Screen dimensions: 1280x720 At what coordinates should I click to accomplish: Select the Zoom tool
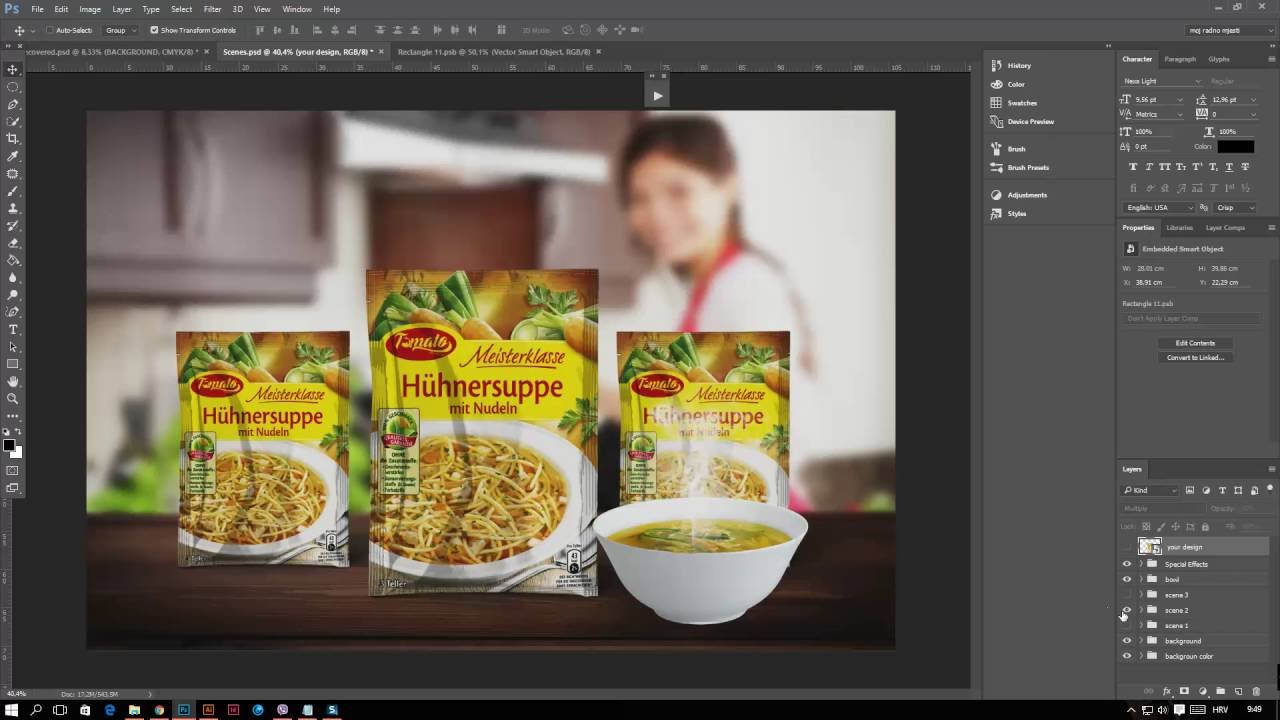[x=13, y=398]
